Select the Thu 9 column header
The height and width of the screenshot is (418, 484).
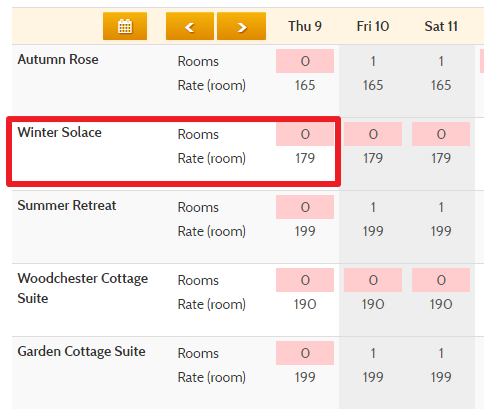[x=305, y=26]
